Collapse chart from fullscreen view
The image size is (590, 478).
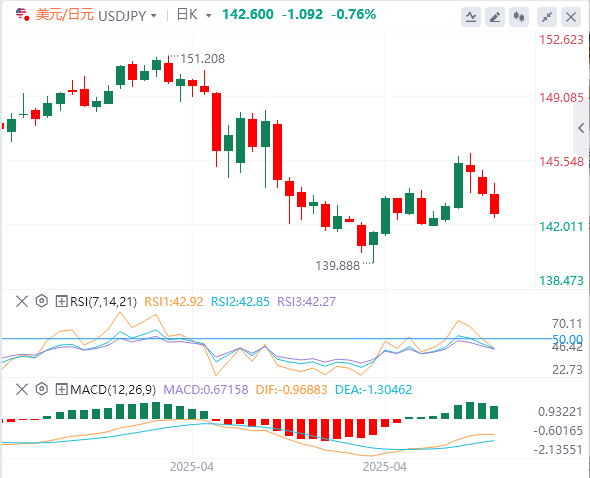pyautogui.click(x=547, y=17)
